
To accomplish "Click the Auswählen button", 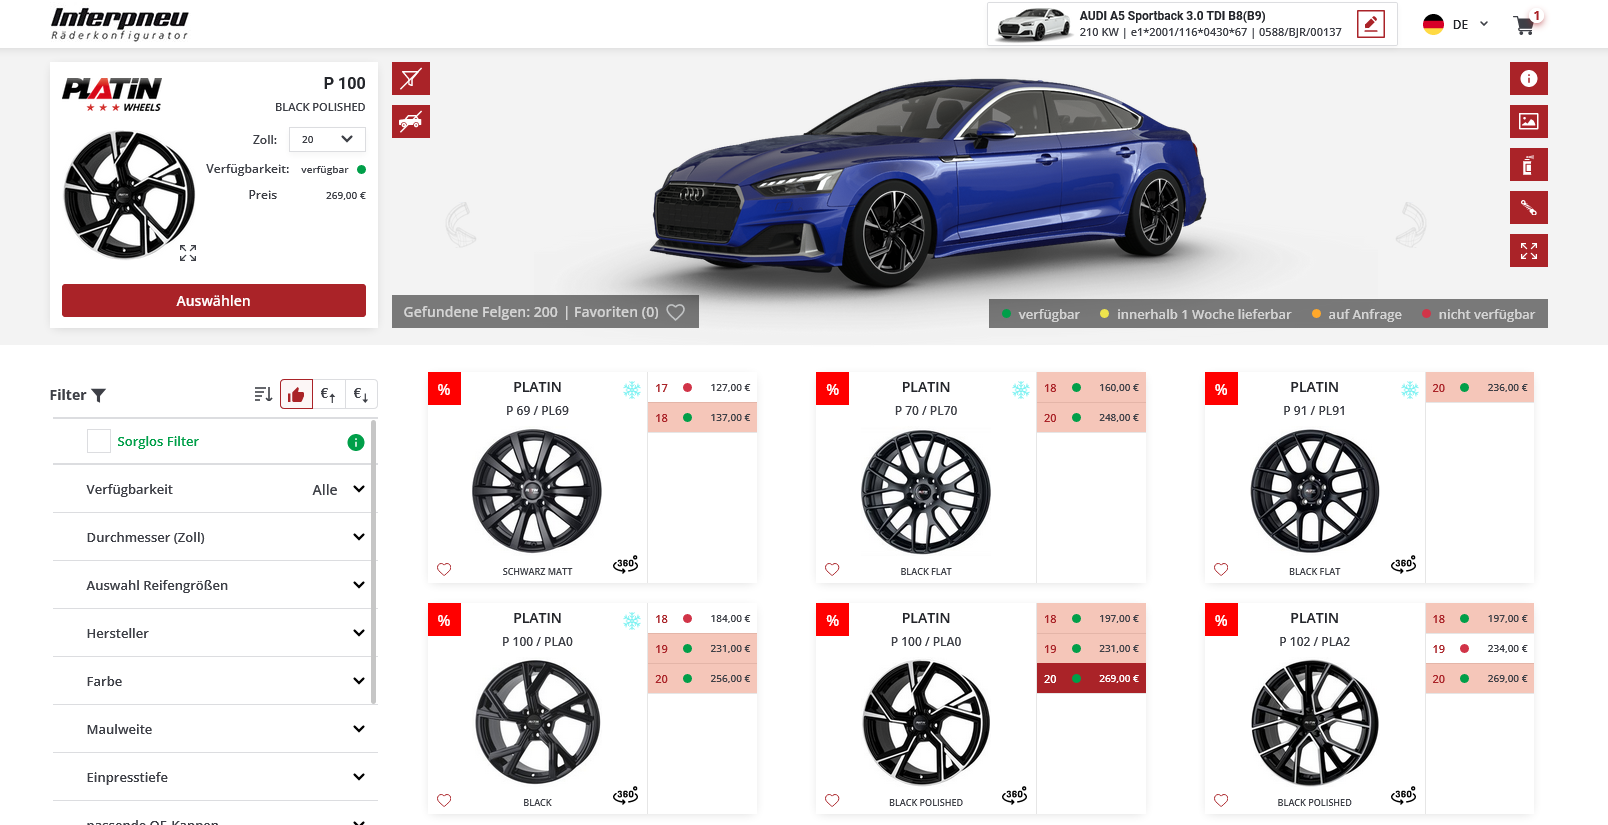I will 214,301.
